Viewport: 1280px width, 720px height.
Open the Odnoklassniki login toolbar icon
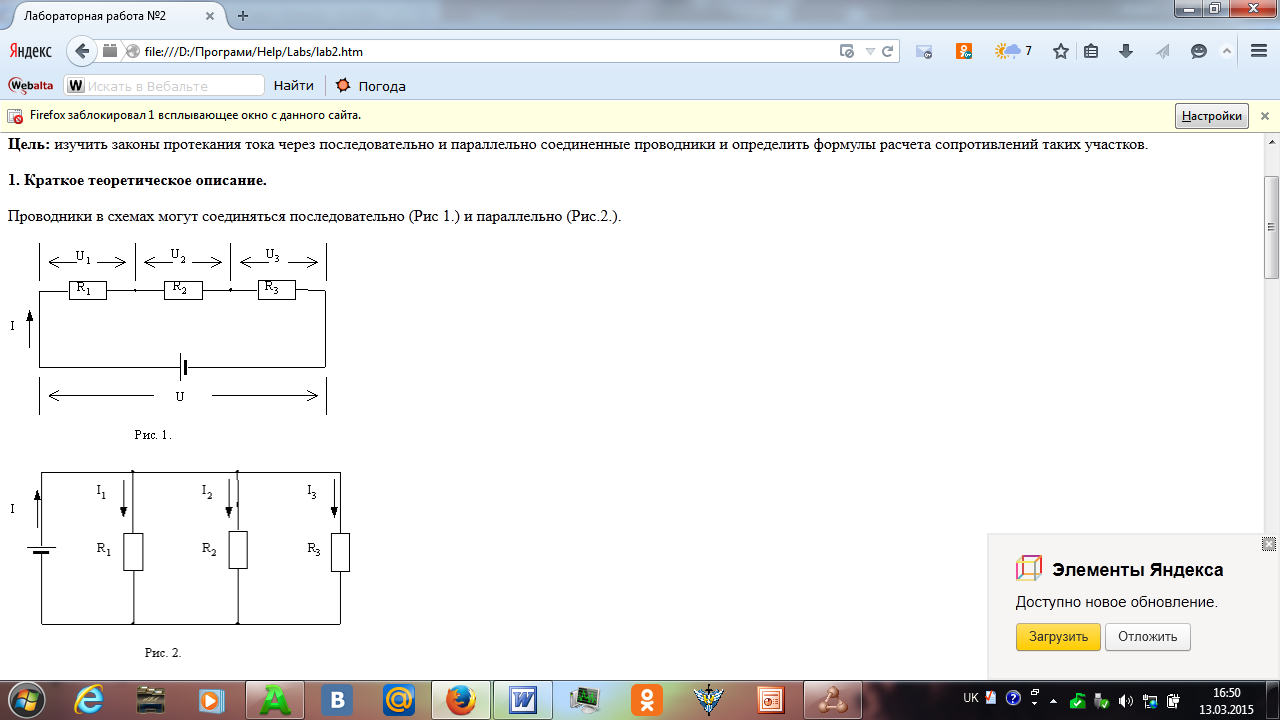click(964, 51)
